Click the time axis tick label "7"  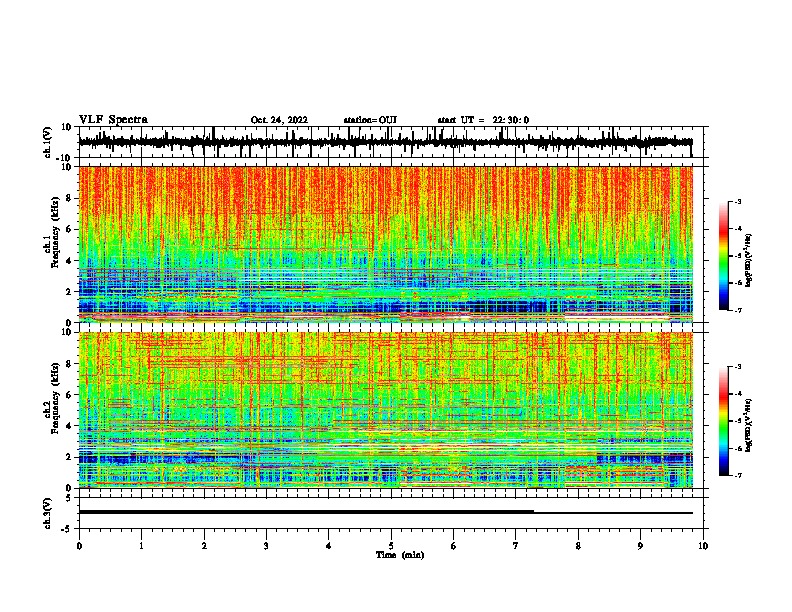tap(516, 546)
